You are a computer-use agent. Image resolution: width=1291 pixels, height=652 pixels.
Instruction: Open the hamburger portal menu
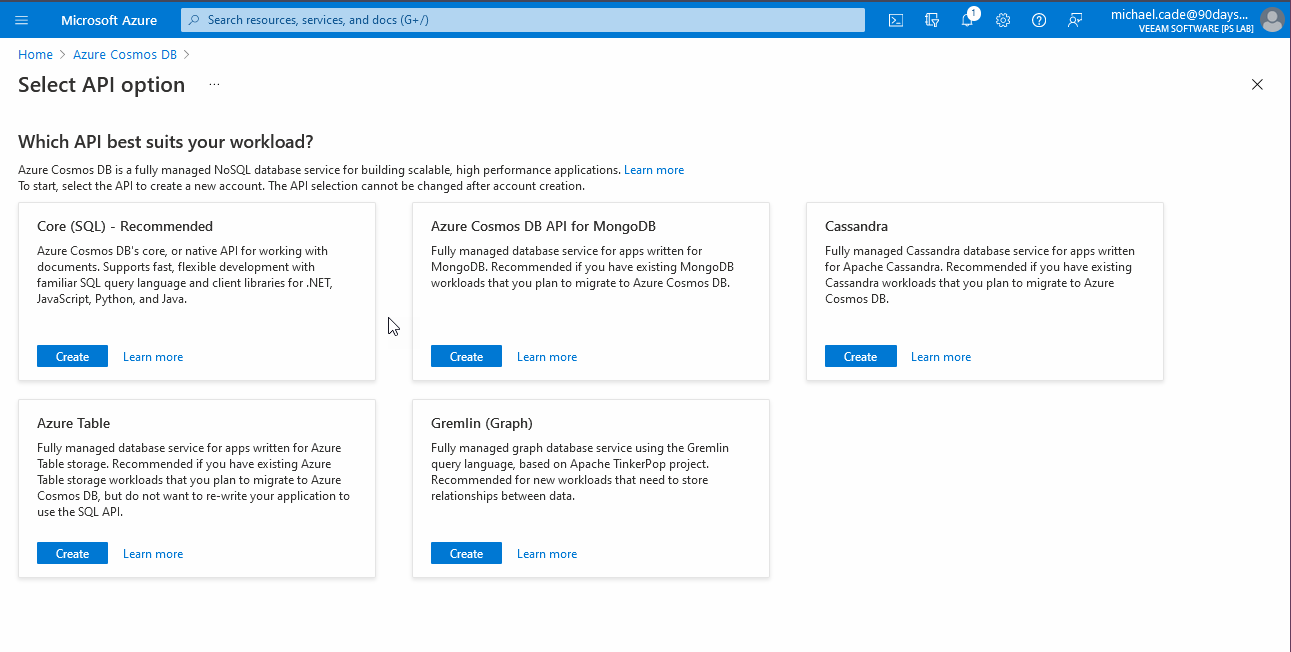[21, 19]
